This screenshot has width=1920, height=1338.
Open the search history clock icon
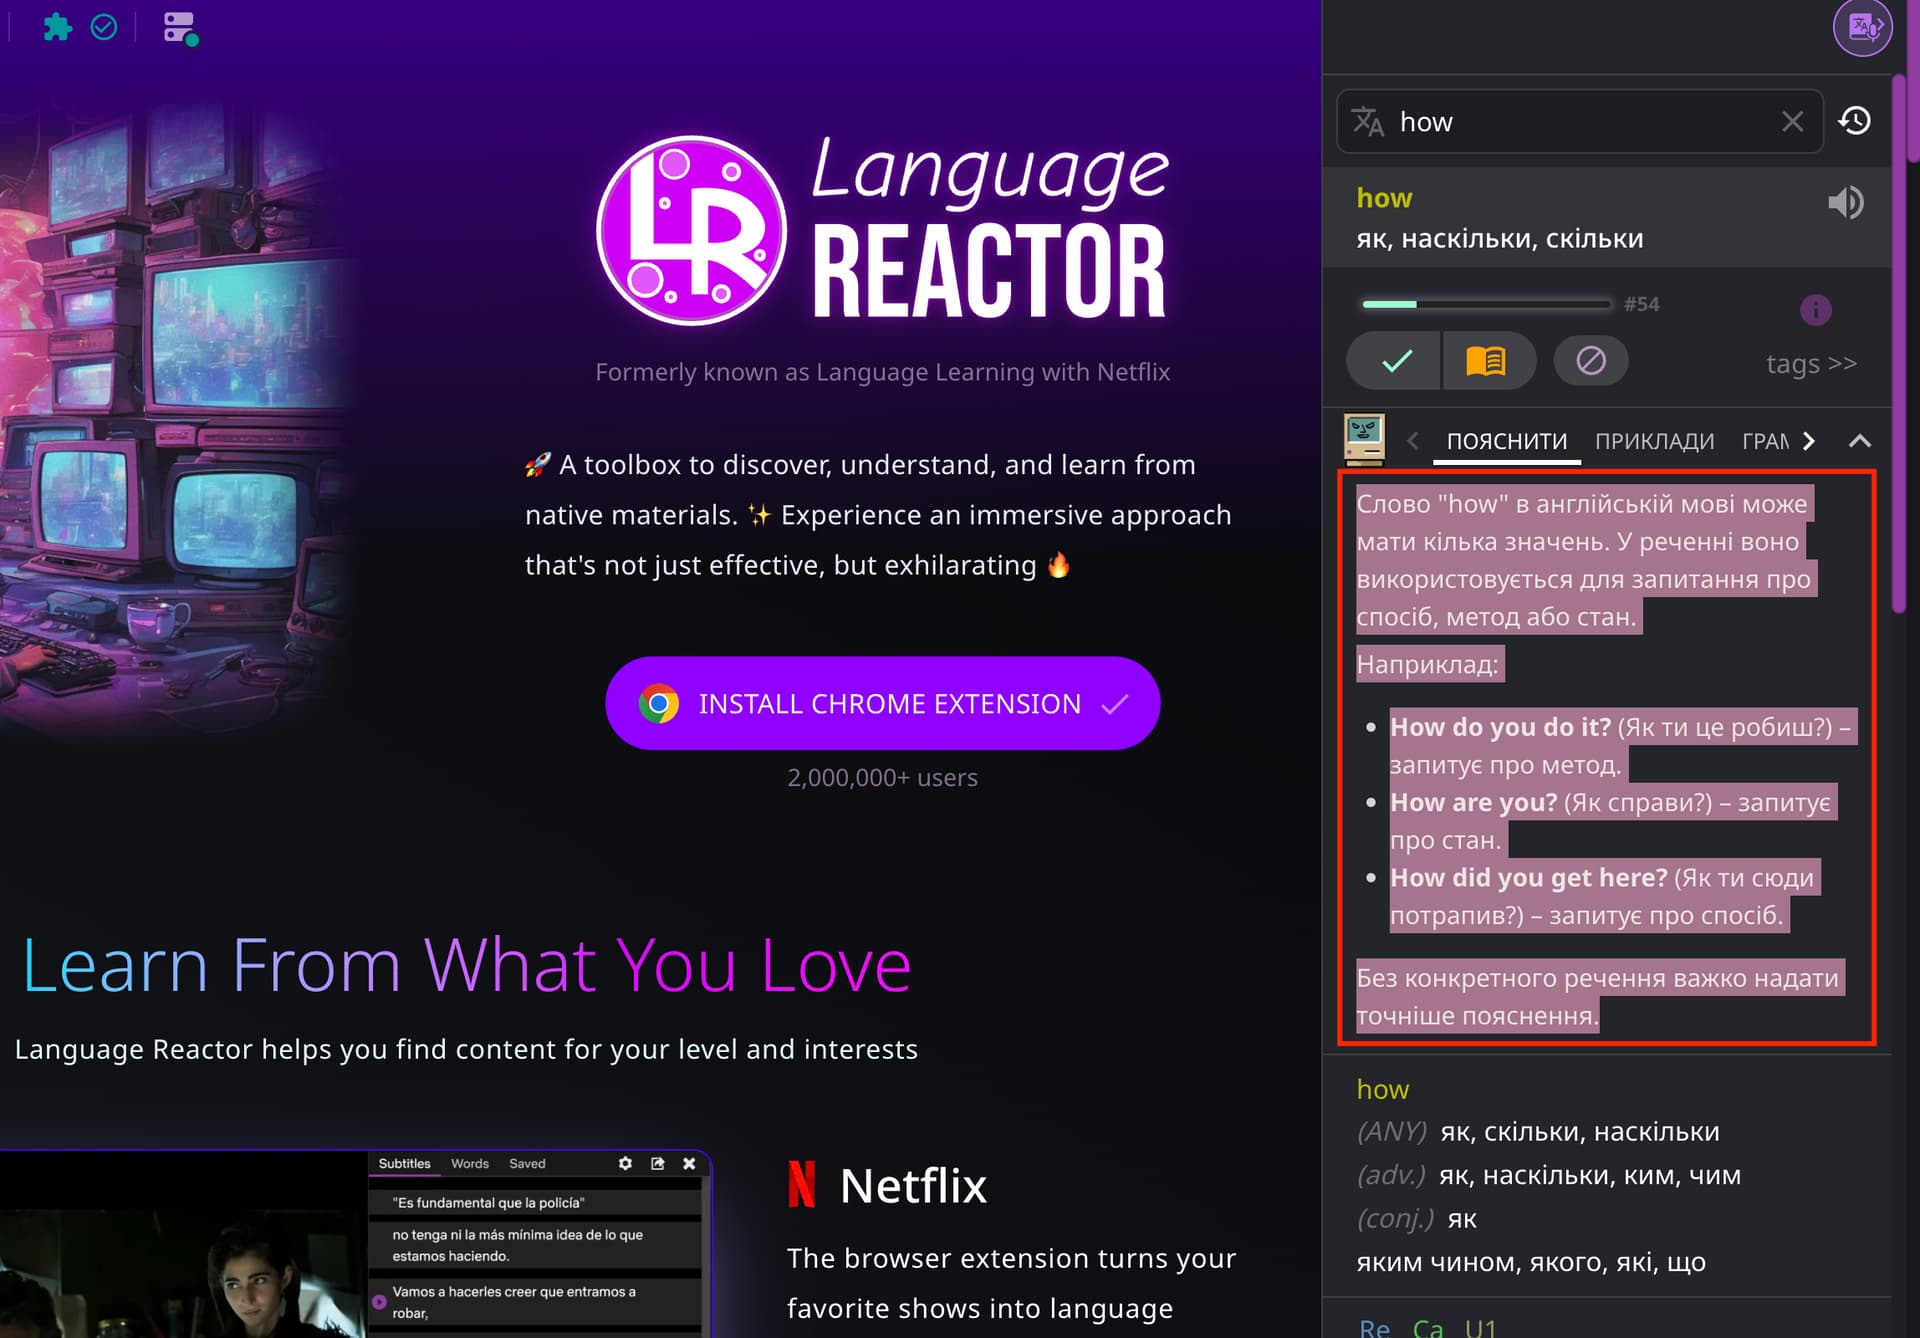point(1855,121)
